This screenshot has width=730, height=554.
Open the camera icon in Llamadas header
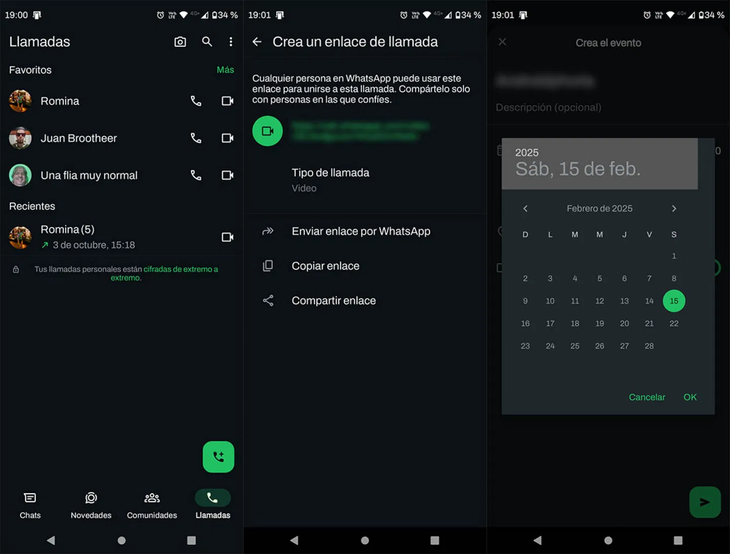pyautogui.click(x=180, y=42)
